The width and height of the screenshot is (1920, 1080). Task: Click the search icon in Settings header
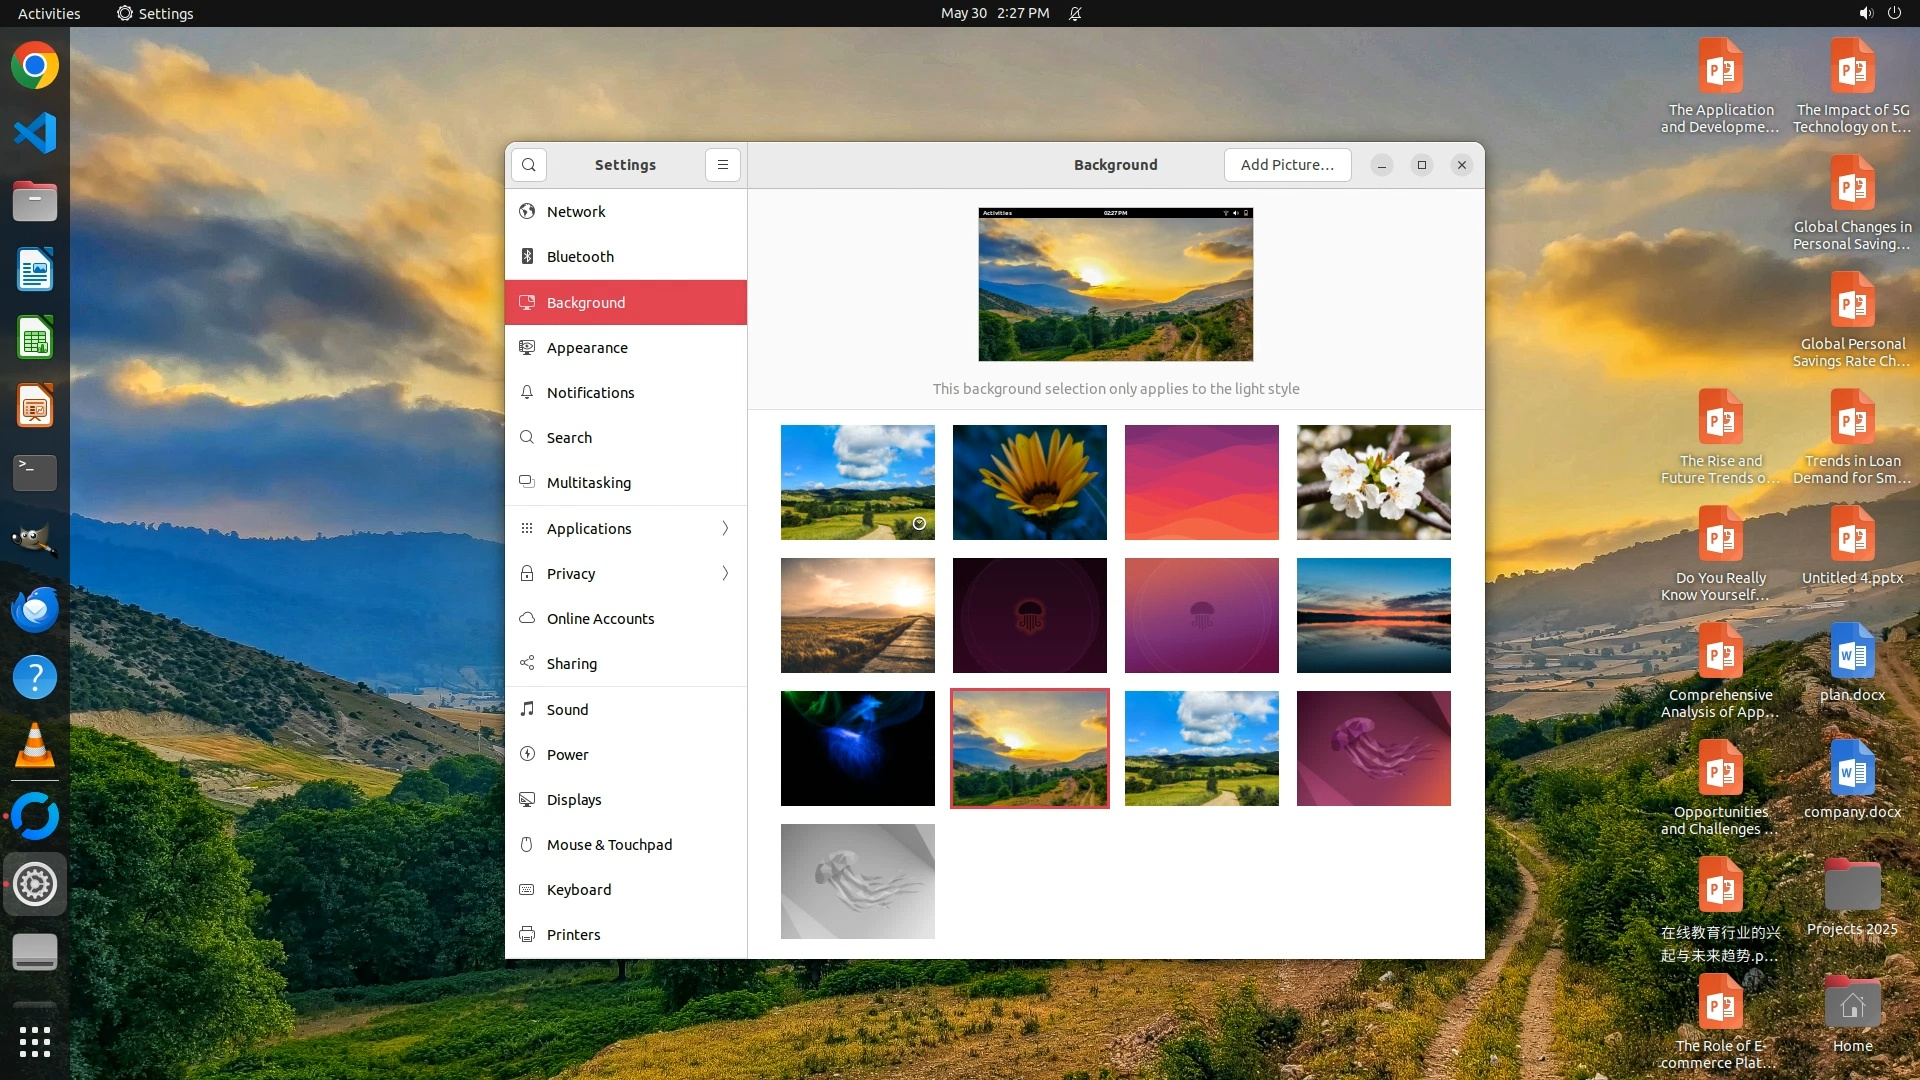528,165
